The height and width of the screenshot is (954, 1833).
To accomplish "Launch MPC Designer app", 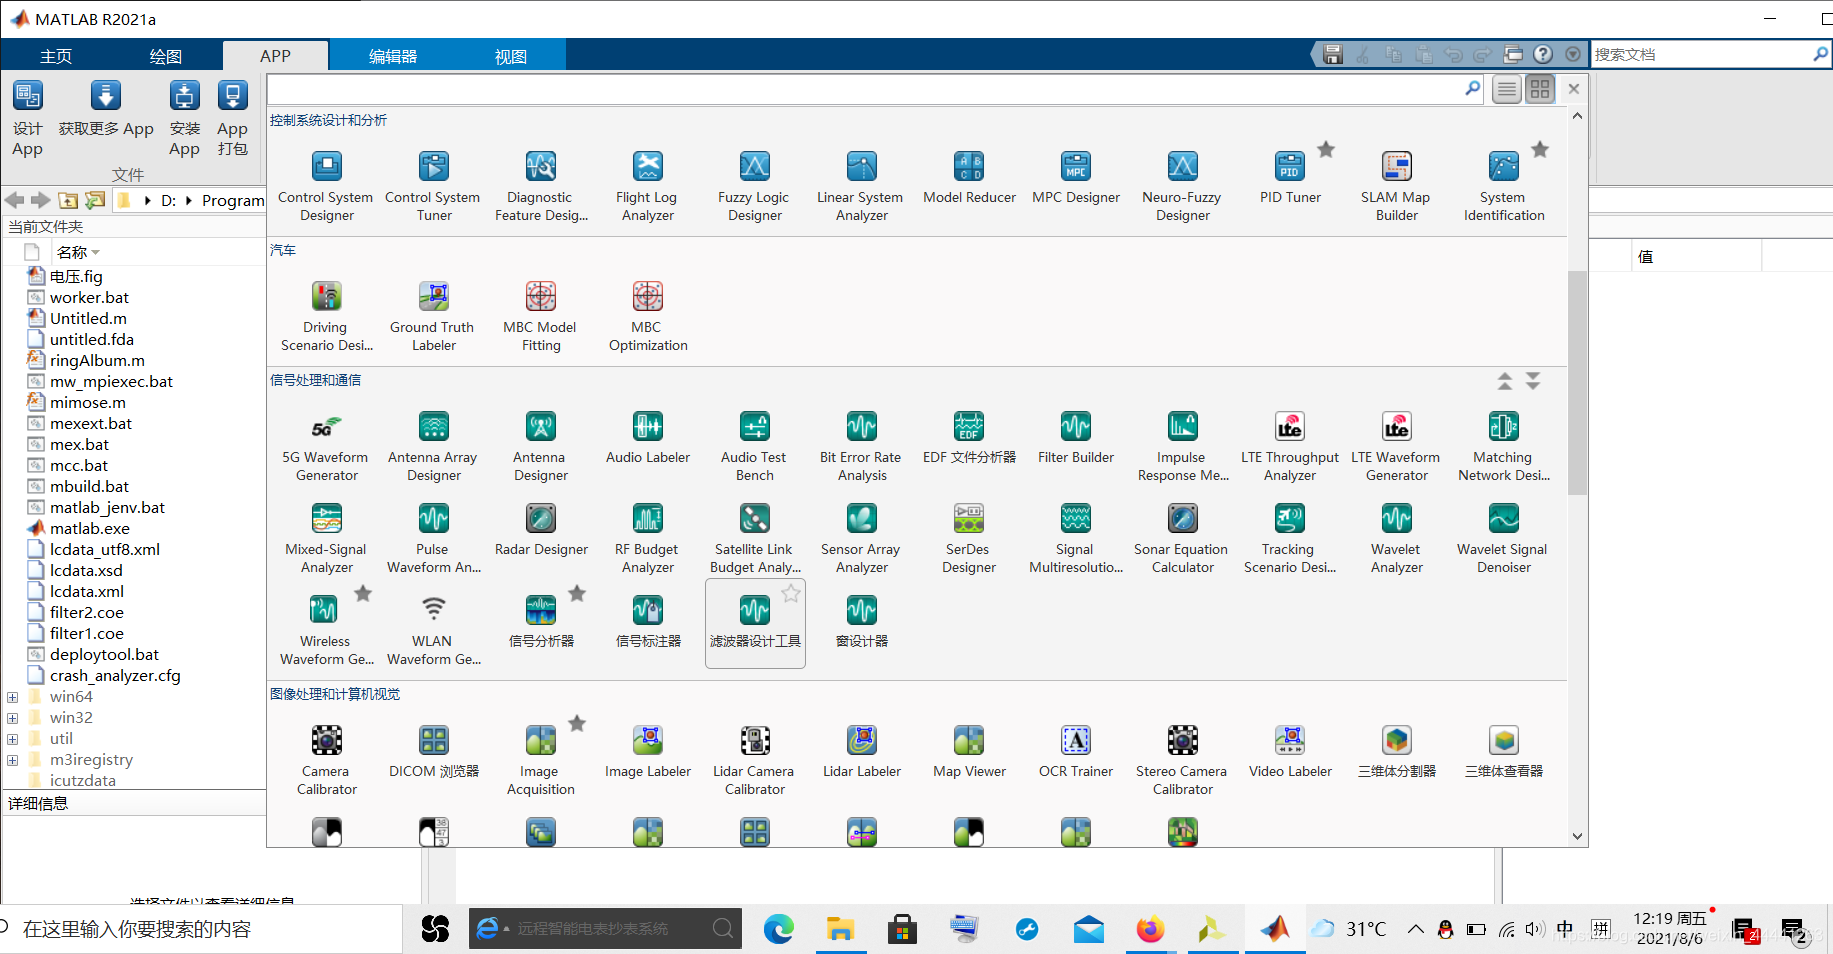I will (x=1076, y=178).
